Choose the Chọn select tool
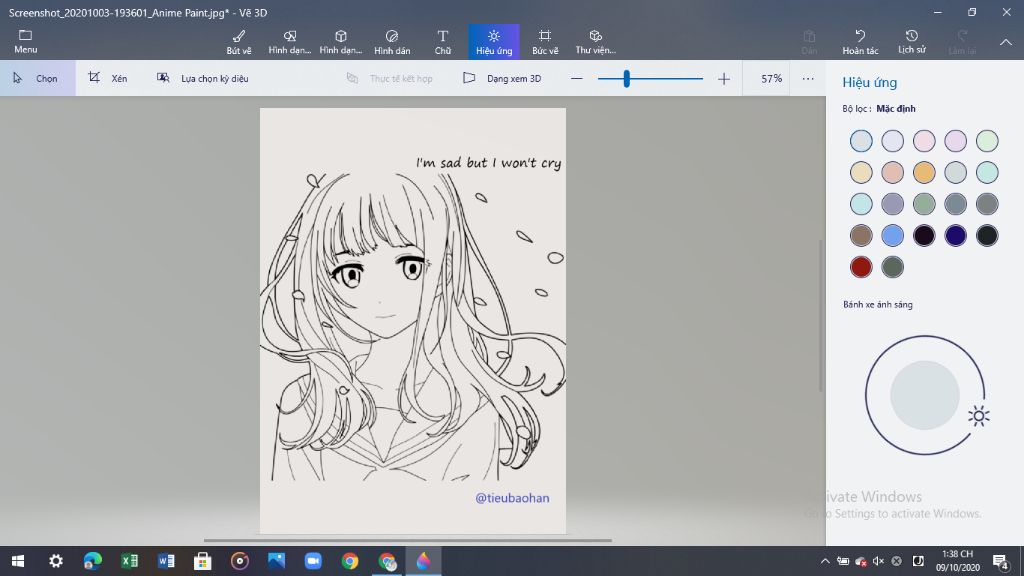Image resolution: width=1024 pixels, height=576 pixels. point(38,78)
